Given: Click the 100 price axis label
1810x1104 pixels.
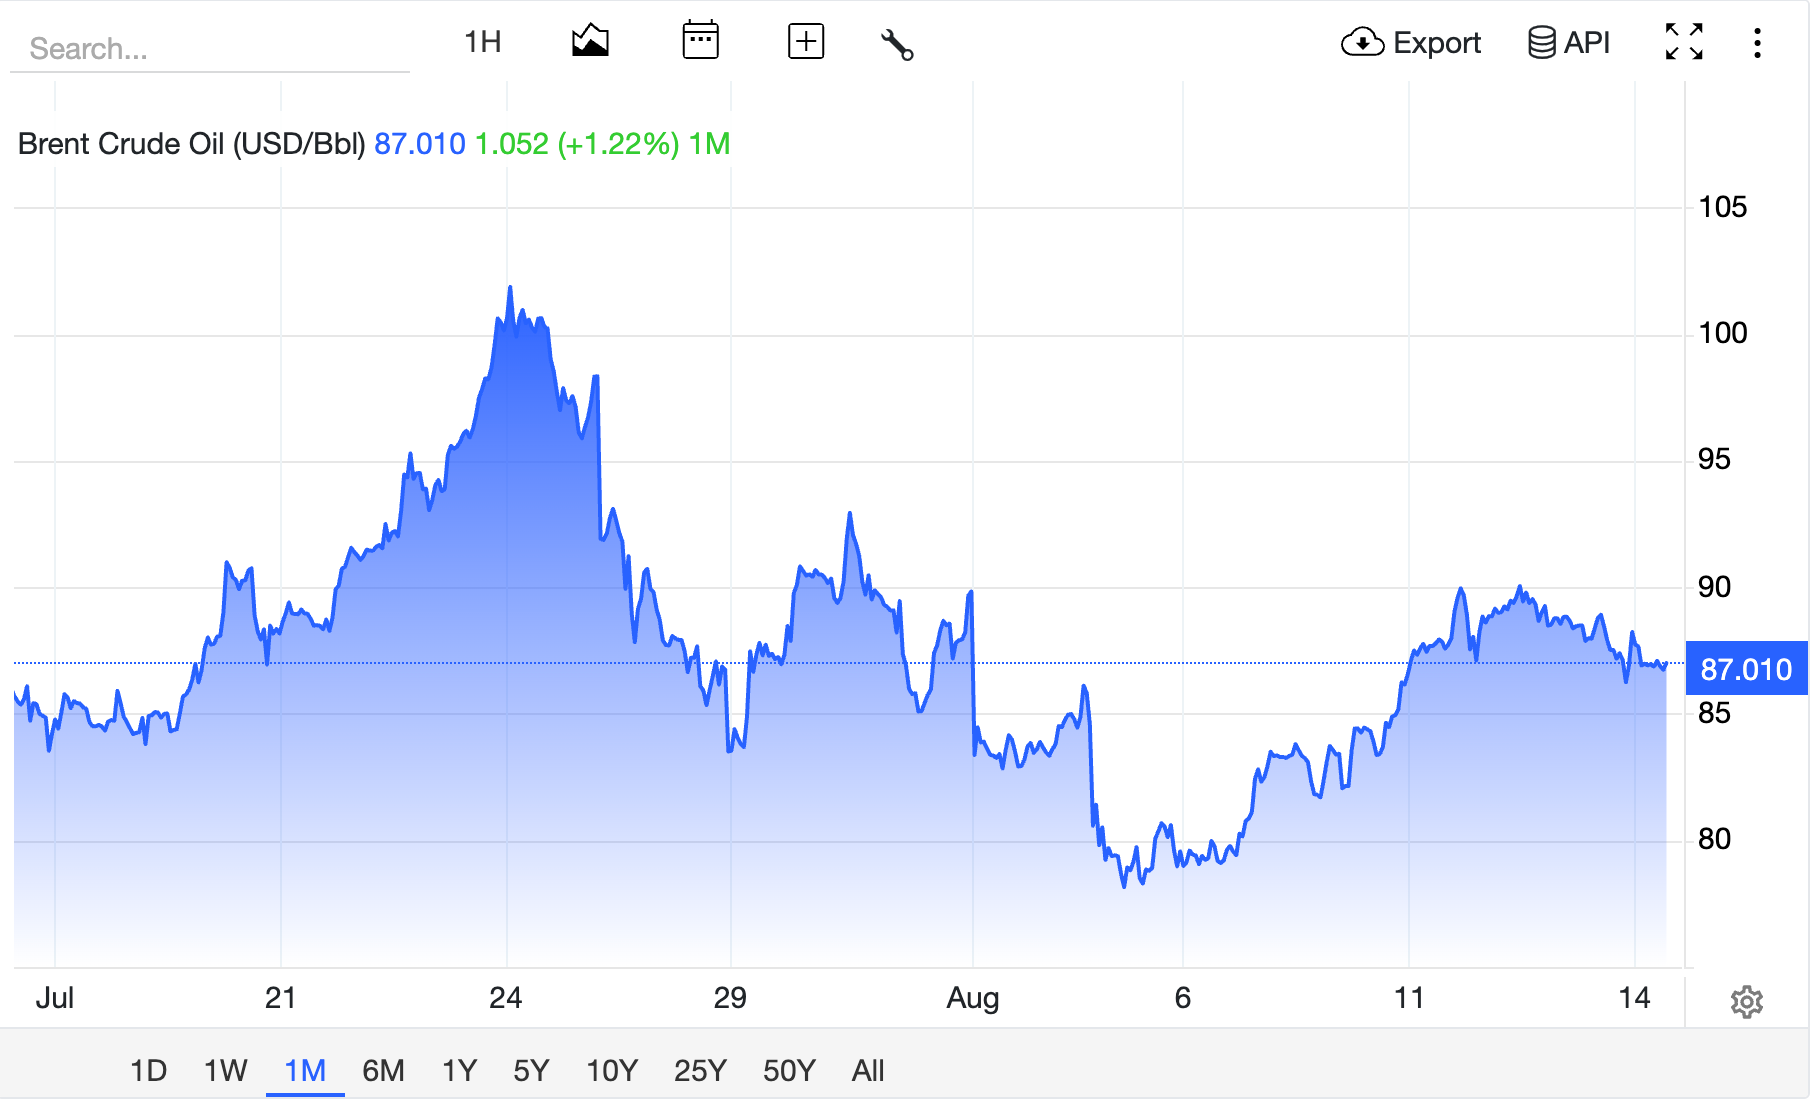Looking at the screenshot, I should coord(1723,333).
